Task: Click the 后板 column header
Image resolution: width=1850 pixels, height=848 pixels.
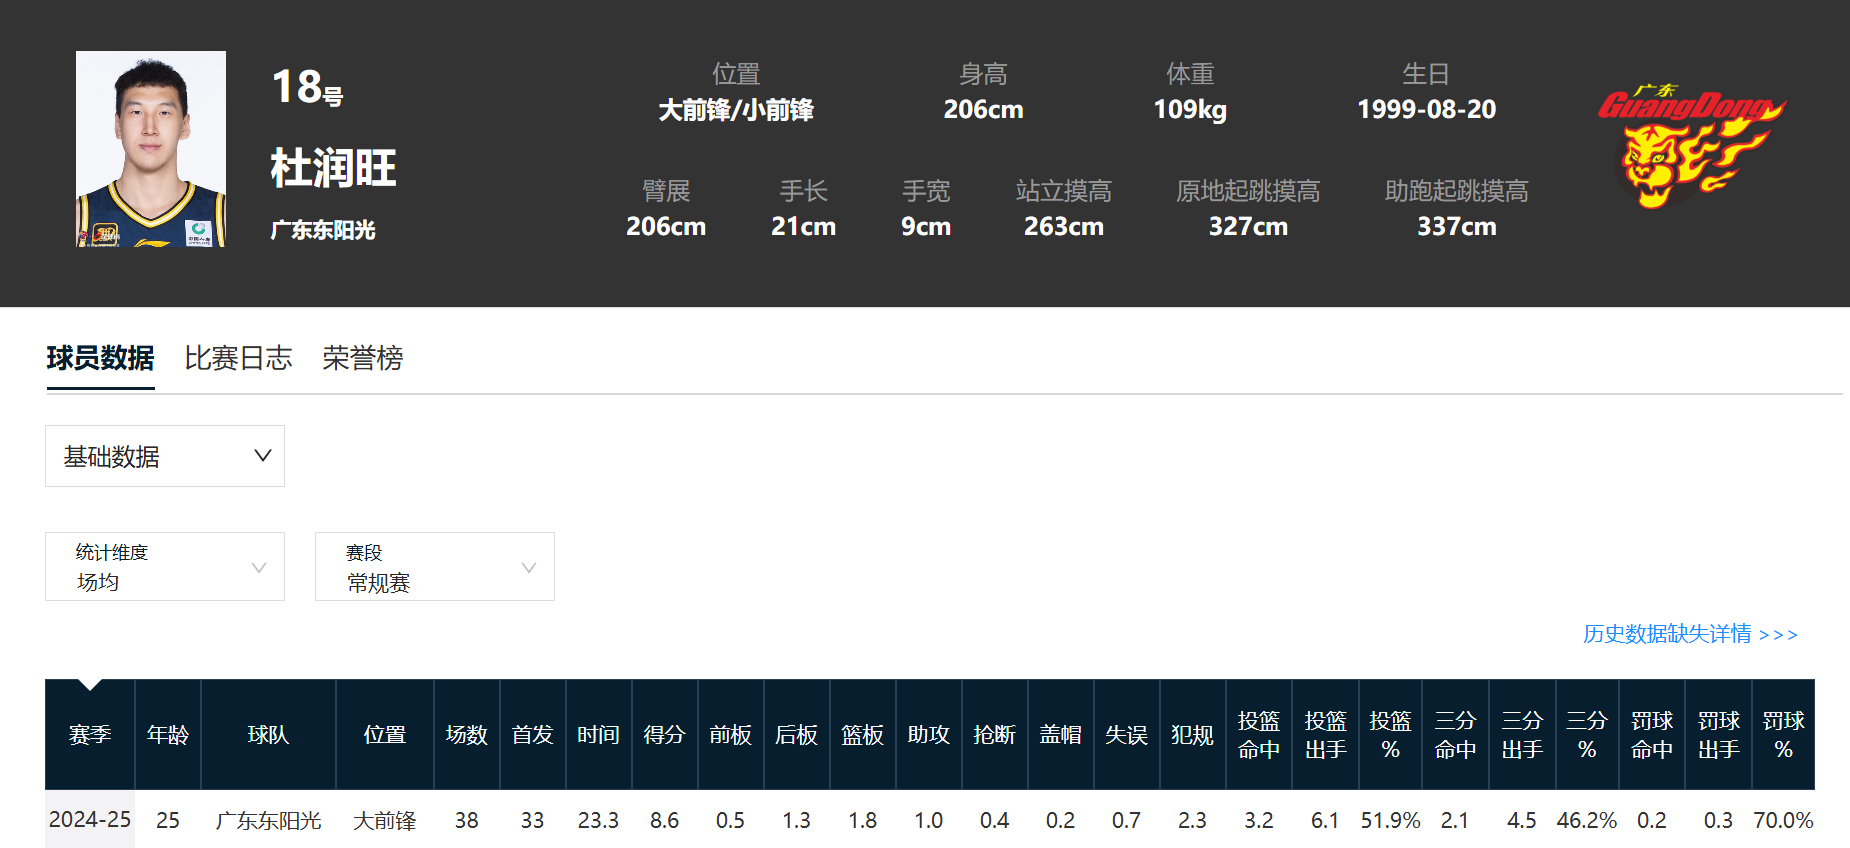Action: (x=797, y=735)
